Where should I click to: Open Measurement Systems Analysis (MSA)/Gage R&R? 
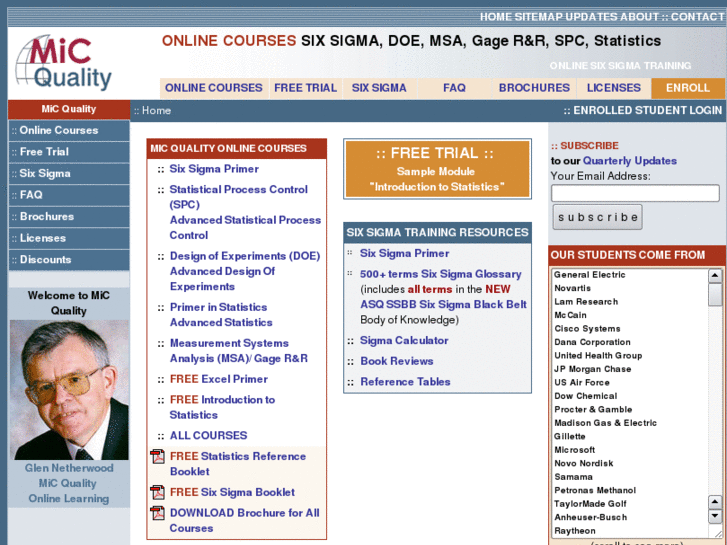click(238, 351)
